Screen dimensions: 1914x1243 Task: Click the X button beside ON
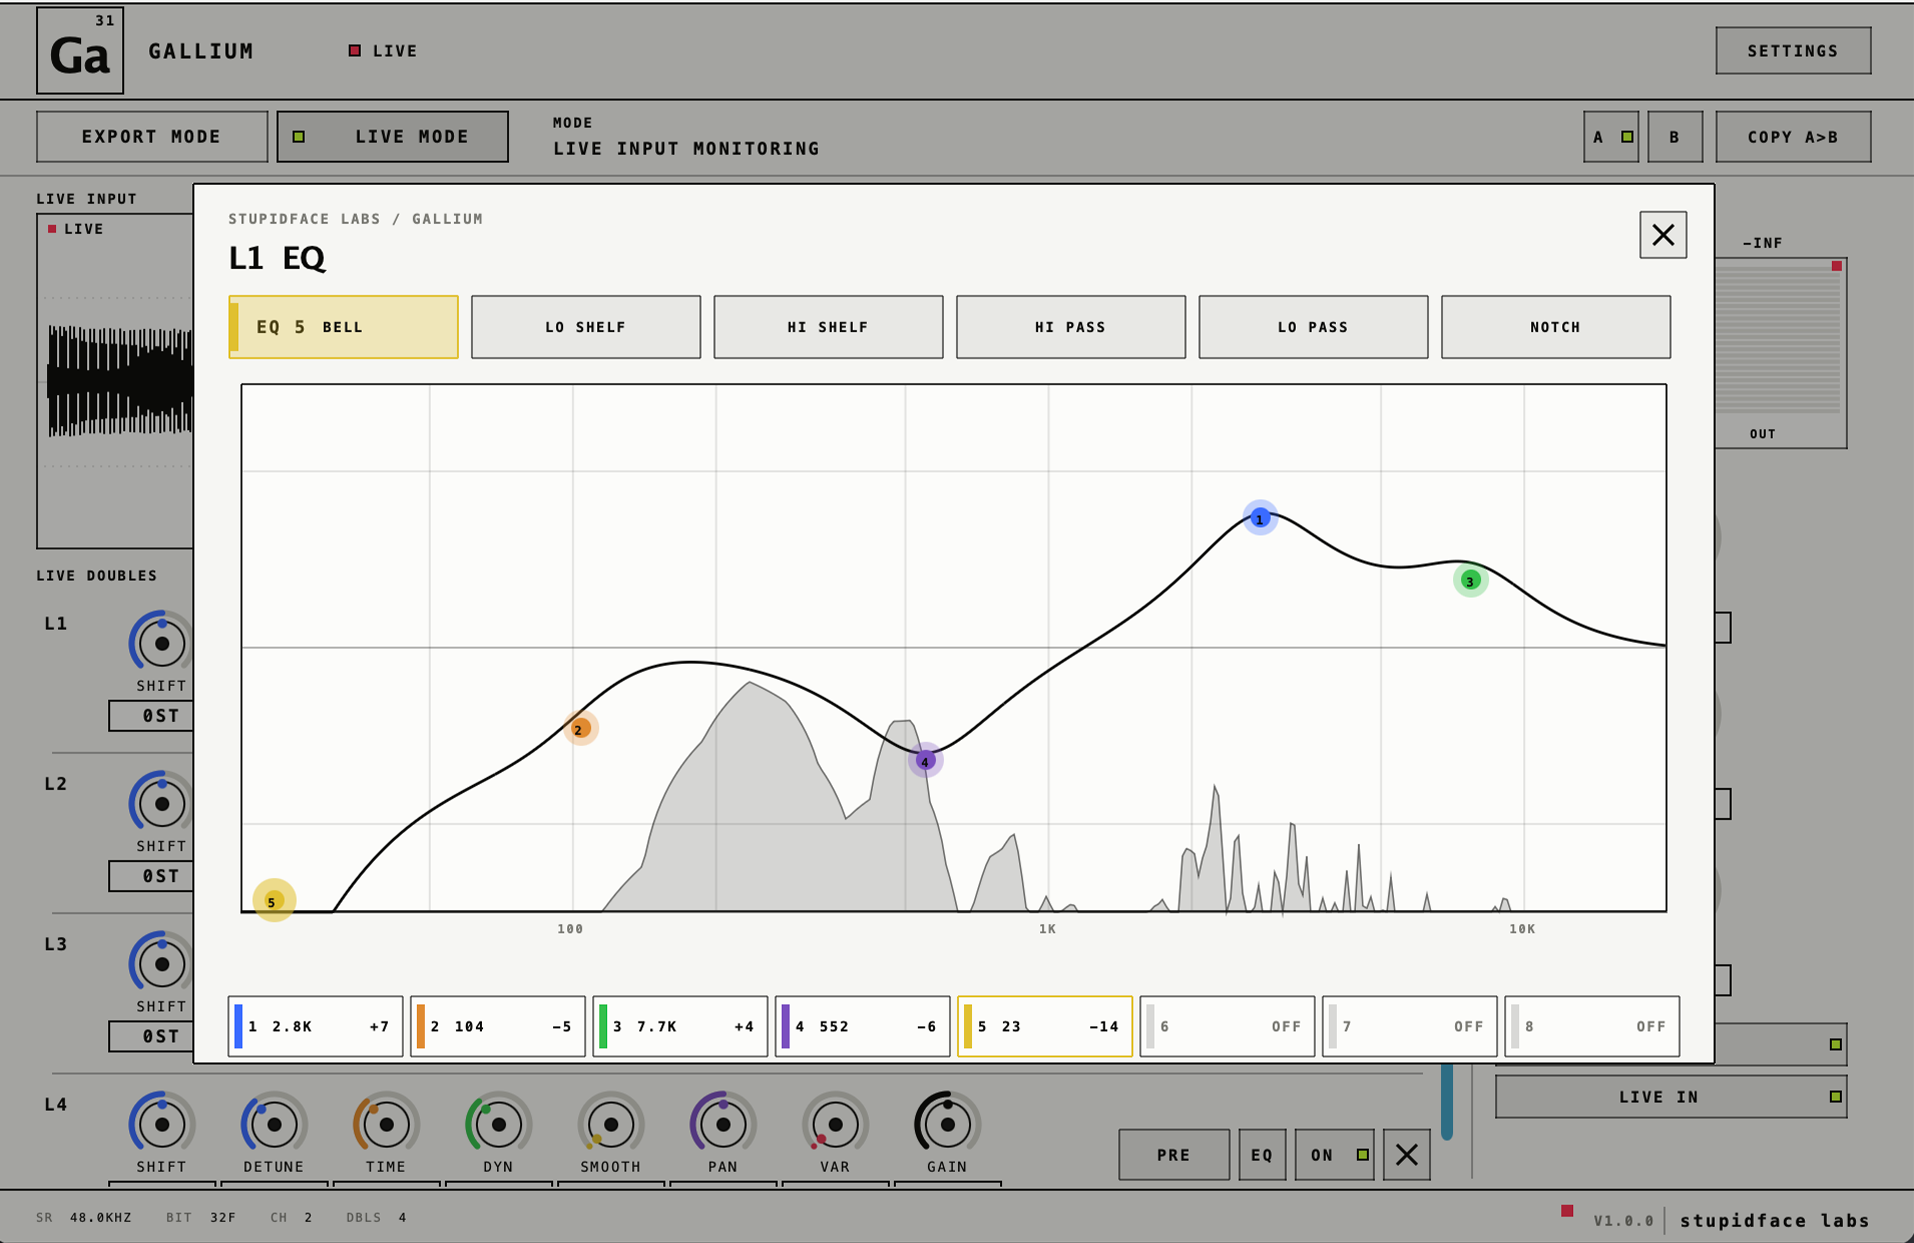[1406, 1154]
